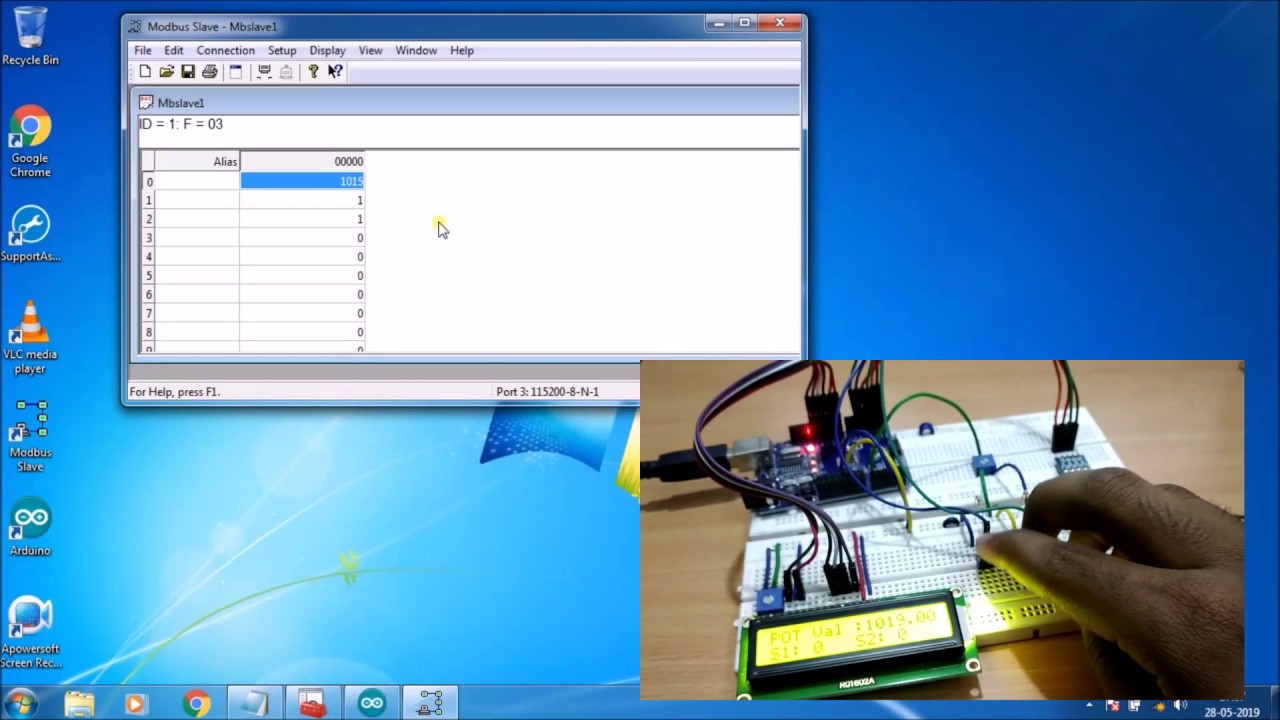The width and height of the screenshot is (1280, 720).
Task: Click the Print toolbar icon
Action: (209, 72)
